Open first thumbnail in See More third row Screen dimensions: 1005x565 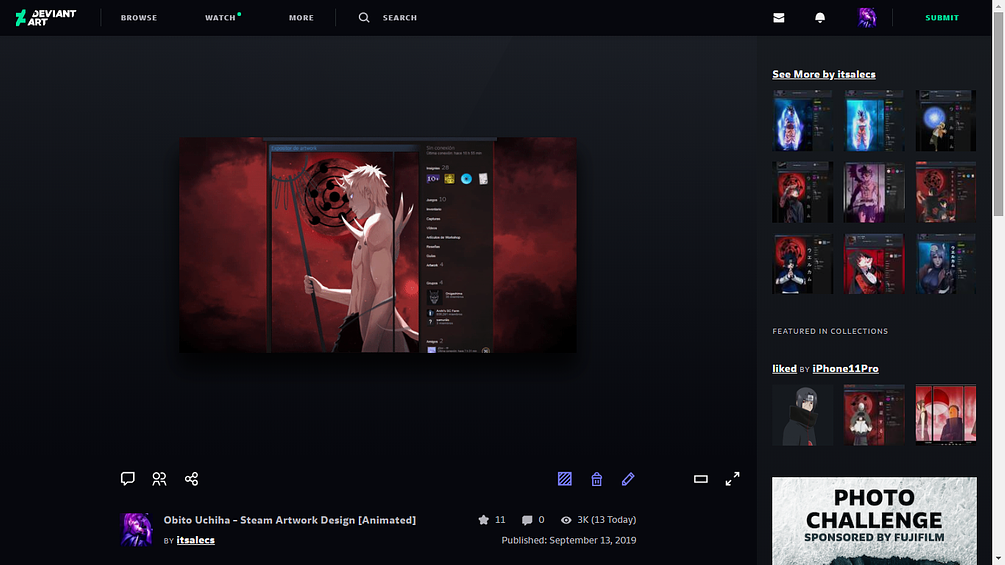802,264
